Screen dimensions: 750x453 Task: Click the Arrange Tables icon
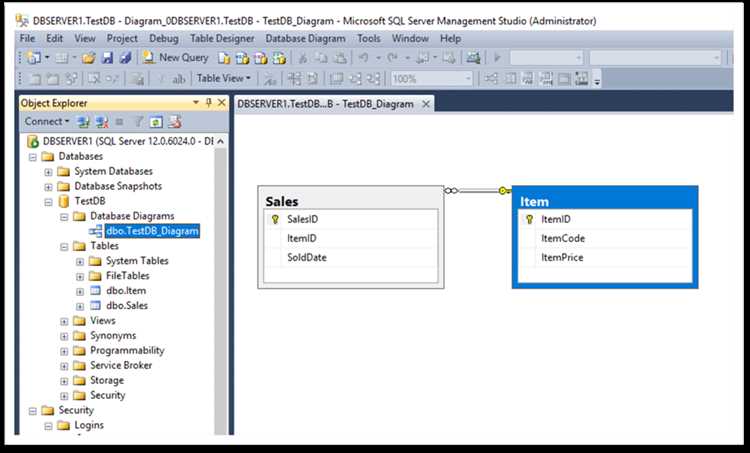374,79
